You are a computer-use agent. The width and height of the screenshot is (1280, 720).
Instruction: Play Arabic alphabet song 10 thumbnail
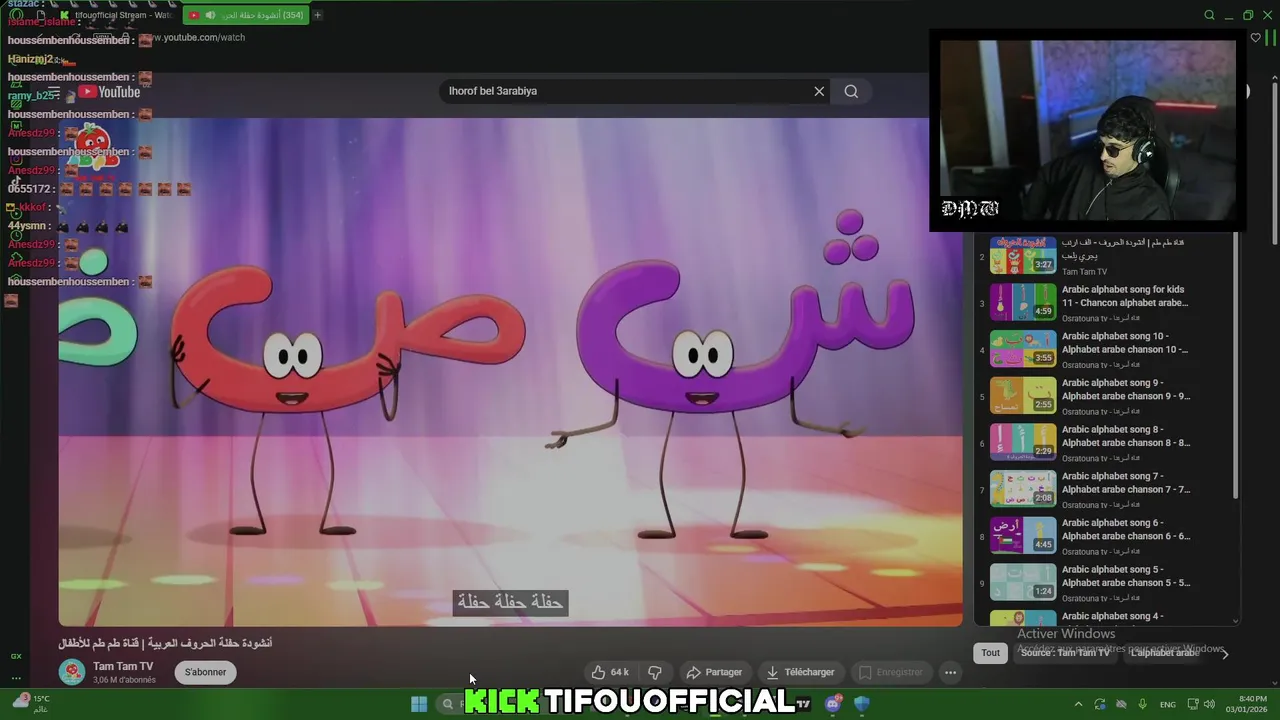tap(1023, 349)
